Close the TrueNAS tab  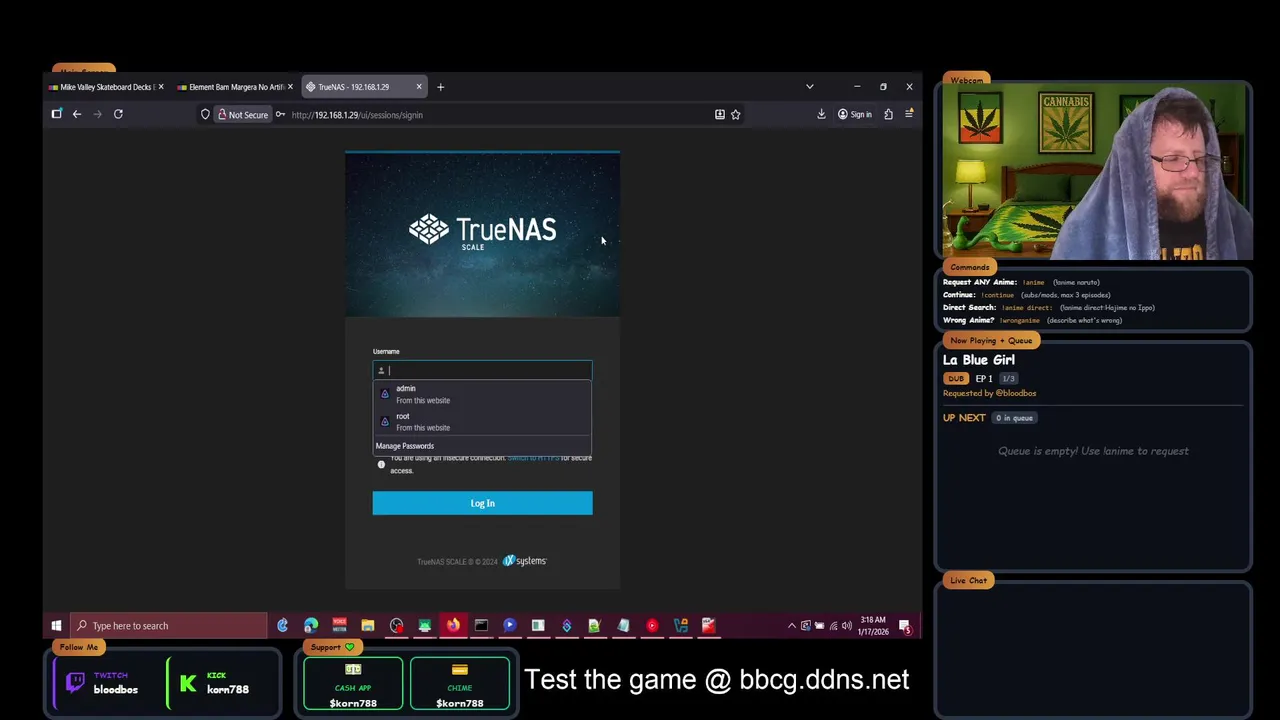[419, 87]
